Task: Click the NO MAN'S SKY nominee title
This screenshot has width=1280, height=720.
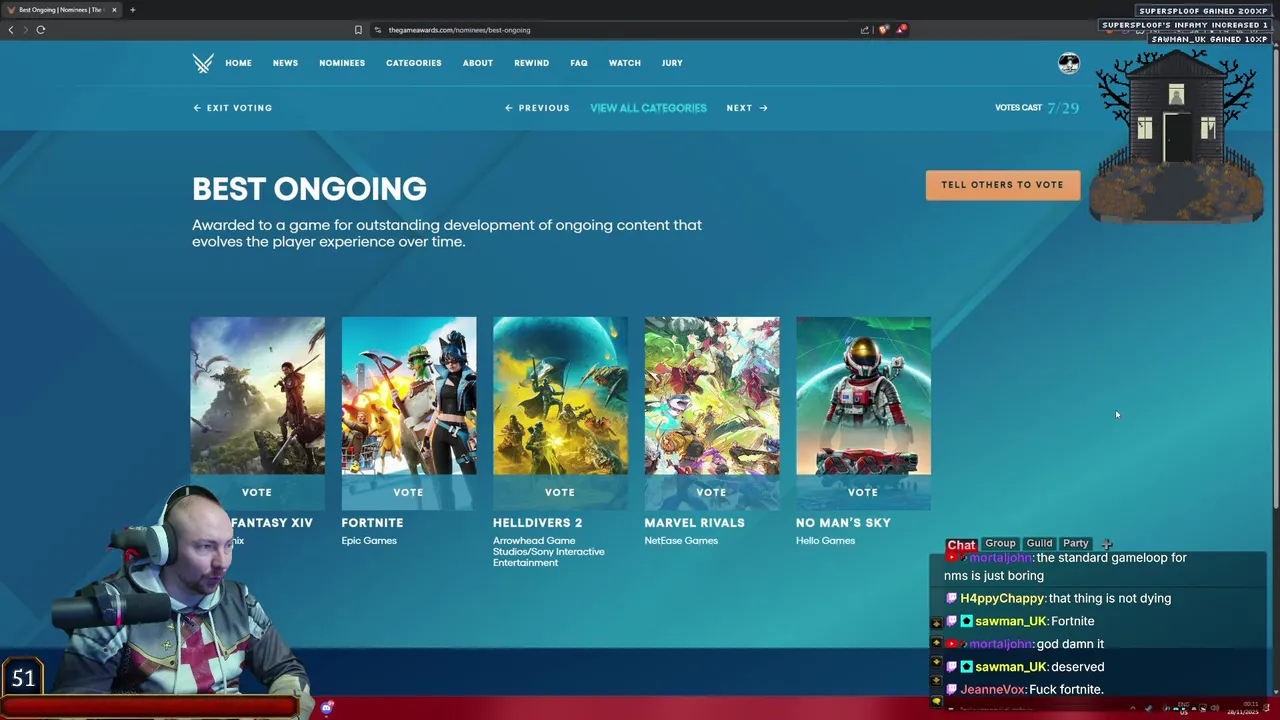Action: [x=843, y=523]
